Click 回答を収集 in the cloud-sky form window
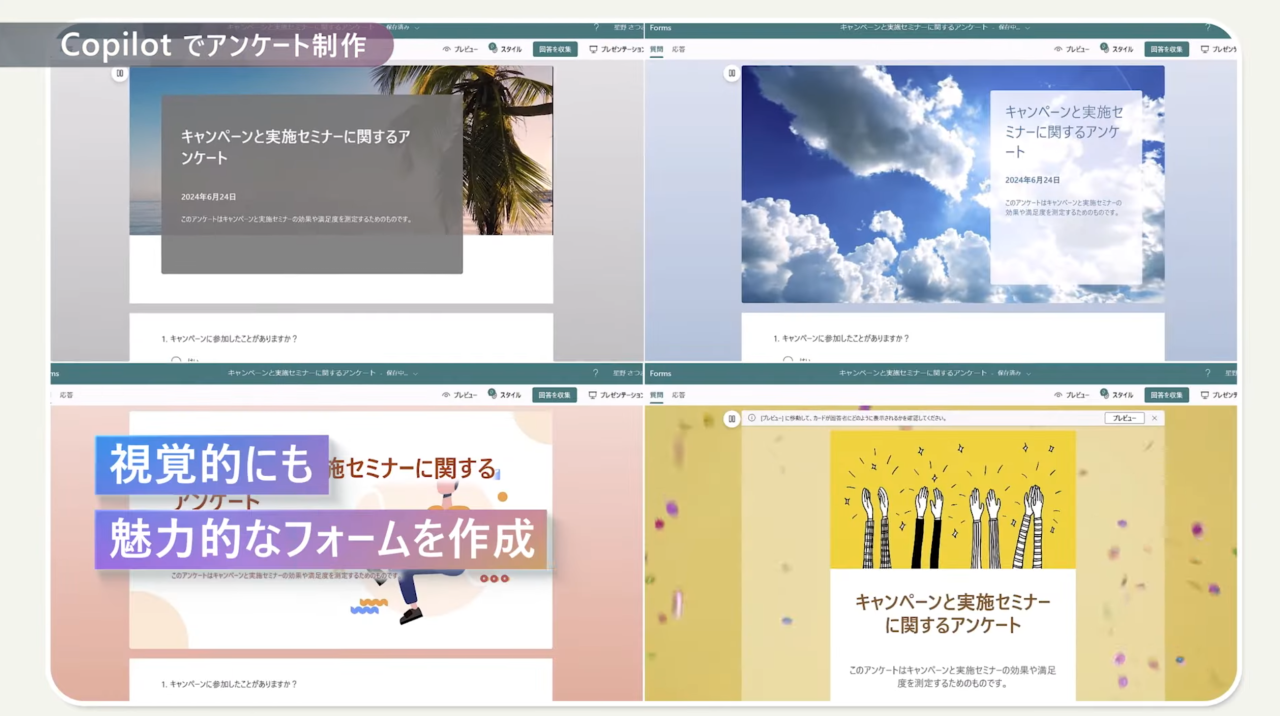This screenshot has width=1280, height=716. coord(1167,49)
